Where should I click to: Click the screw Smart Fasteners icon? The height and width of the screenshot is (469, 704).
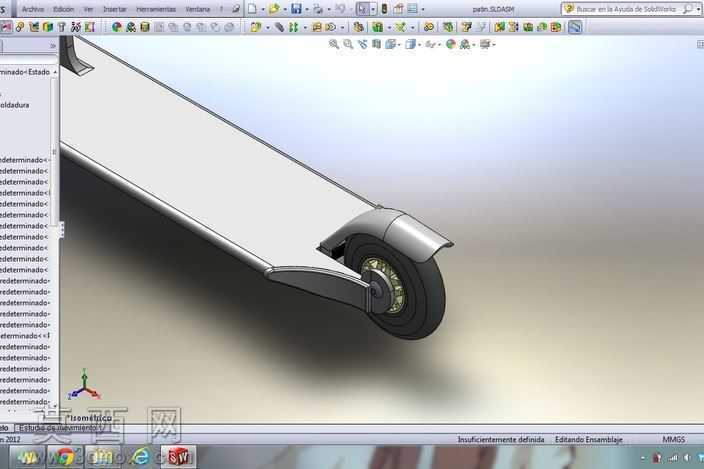(61, 27)
